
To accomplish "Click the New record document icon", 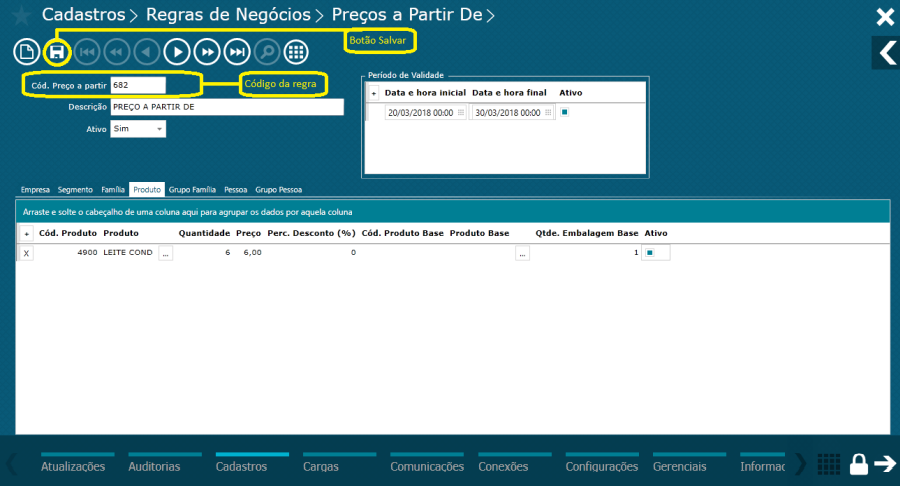I will [26, 52].
